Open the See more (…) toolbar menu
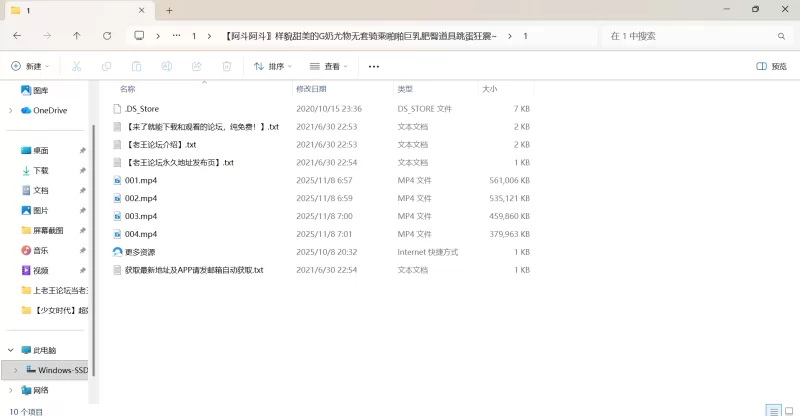The image size is (800, 416). pyautogui.click(x=374, y=67)
